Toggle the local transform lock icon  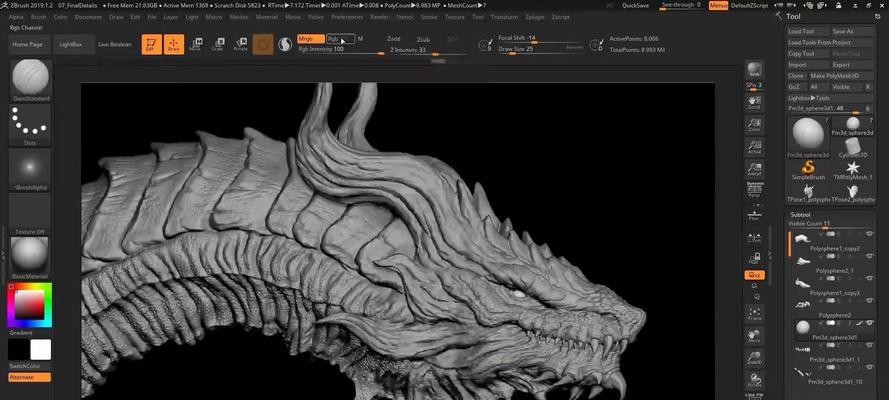(x=754, y=258)
